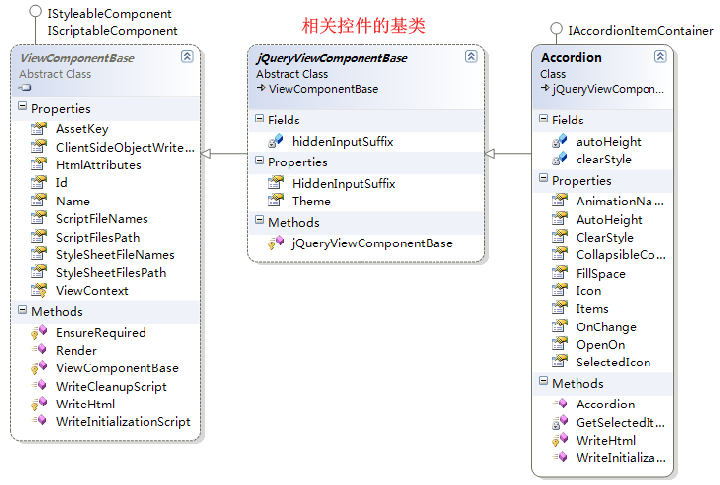Click the IAccordionItemContainer interface label
The width and height of the screenshot is (720, 485).
pos(641,31)
